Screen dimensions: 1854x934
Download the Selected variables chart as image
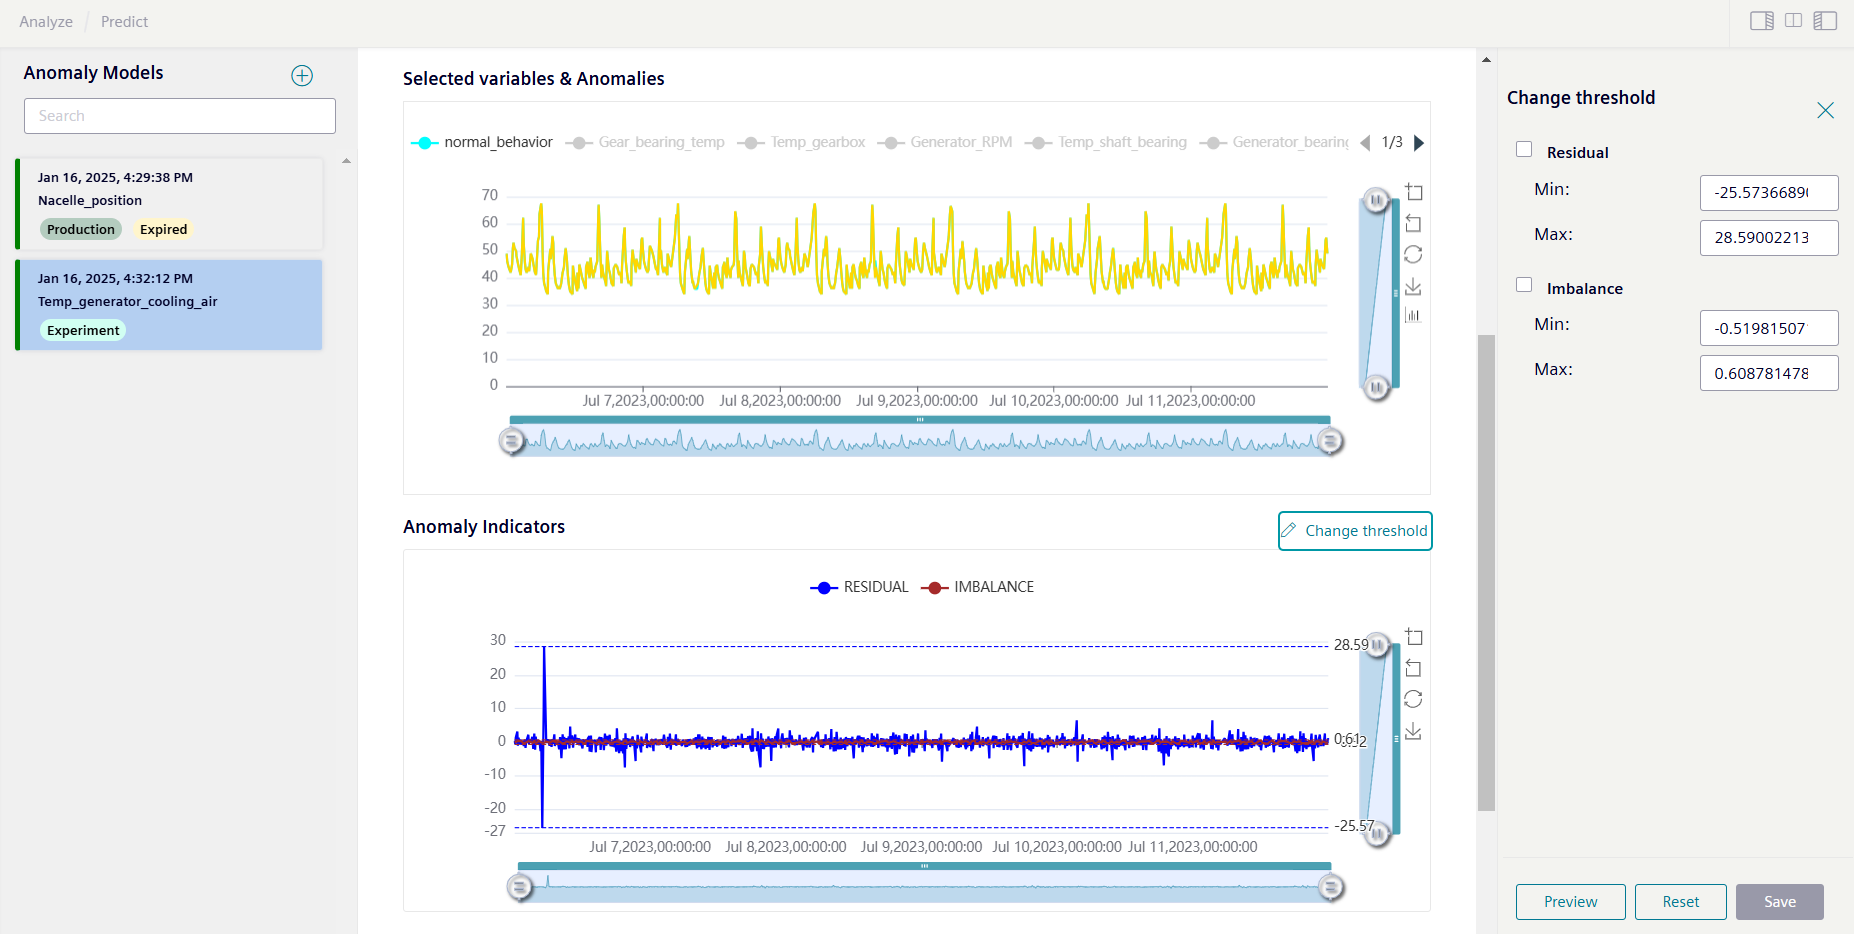1413,287
